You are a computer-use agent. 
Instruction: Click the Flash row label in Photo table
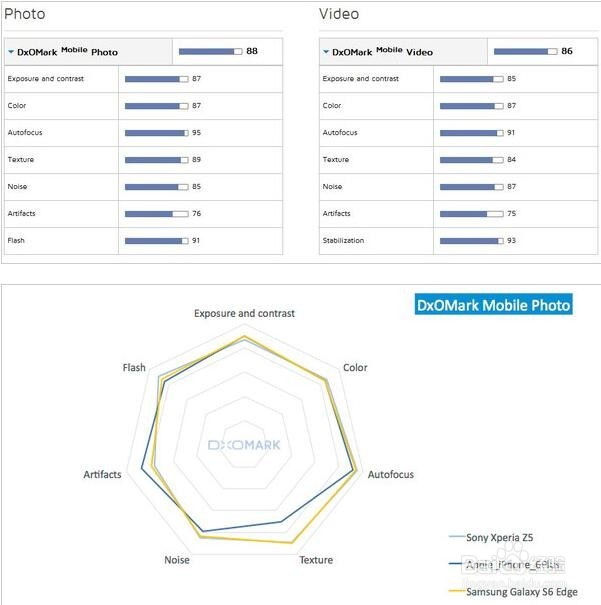coord(16,240)
